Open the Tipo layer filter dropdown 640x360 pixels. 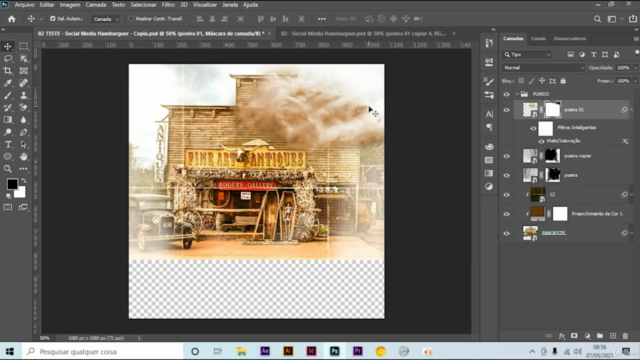[x=527, y=55]
